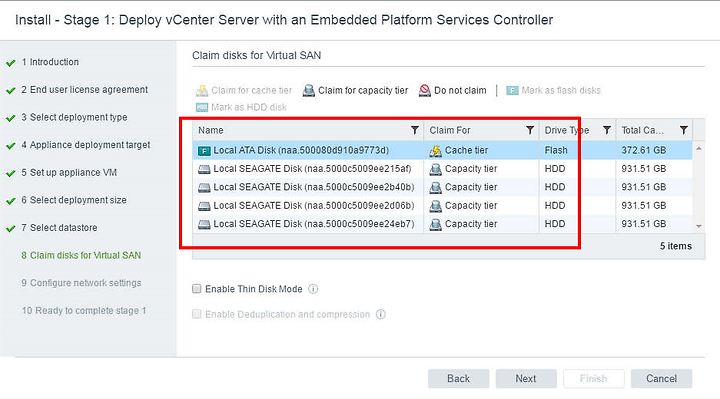Viewport: 720px width, 399px height.
Task: Cancel the installation wizard
Action: [x=661, y=378]
